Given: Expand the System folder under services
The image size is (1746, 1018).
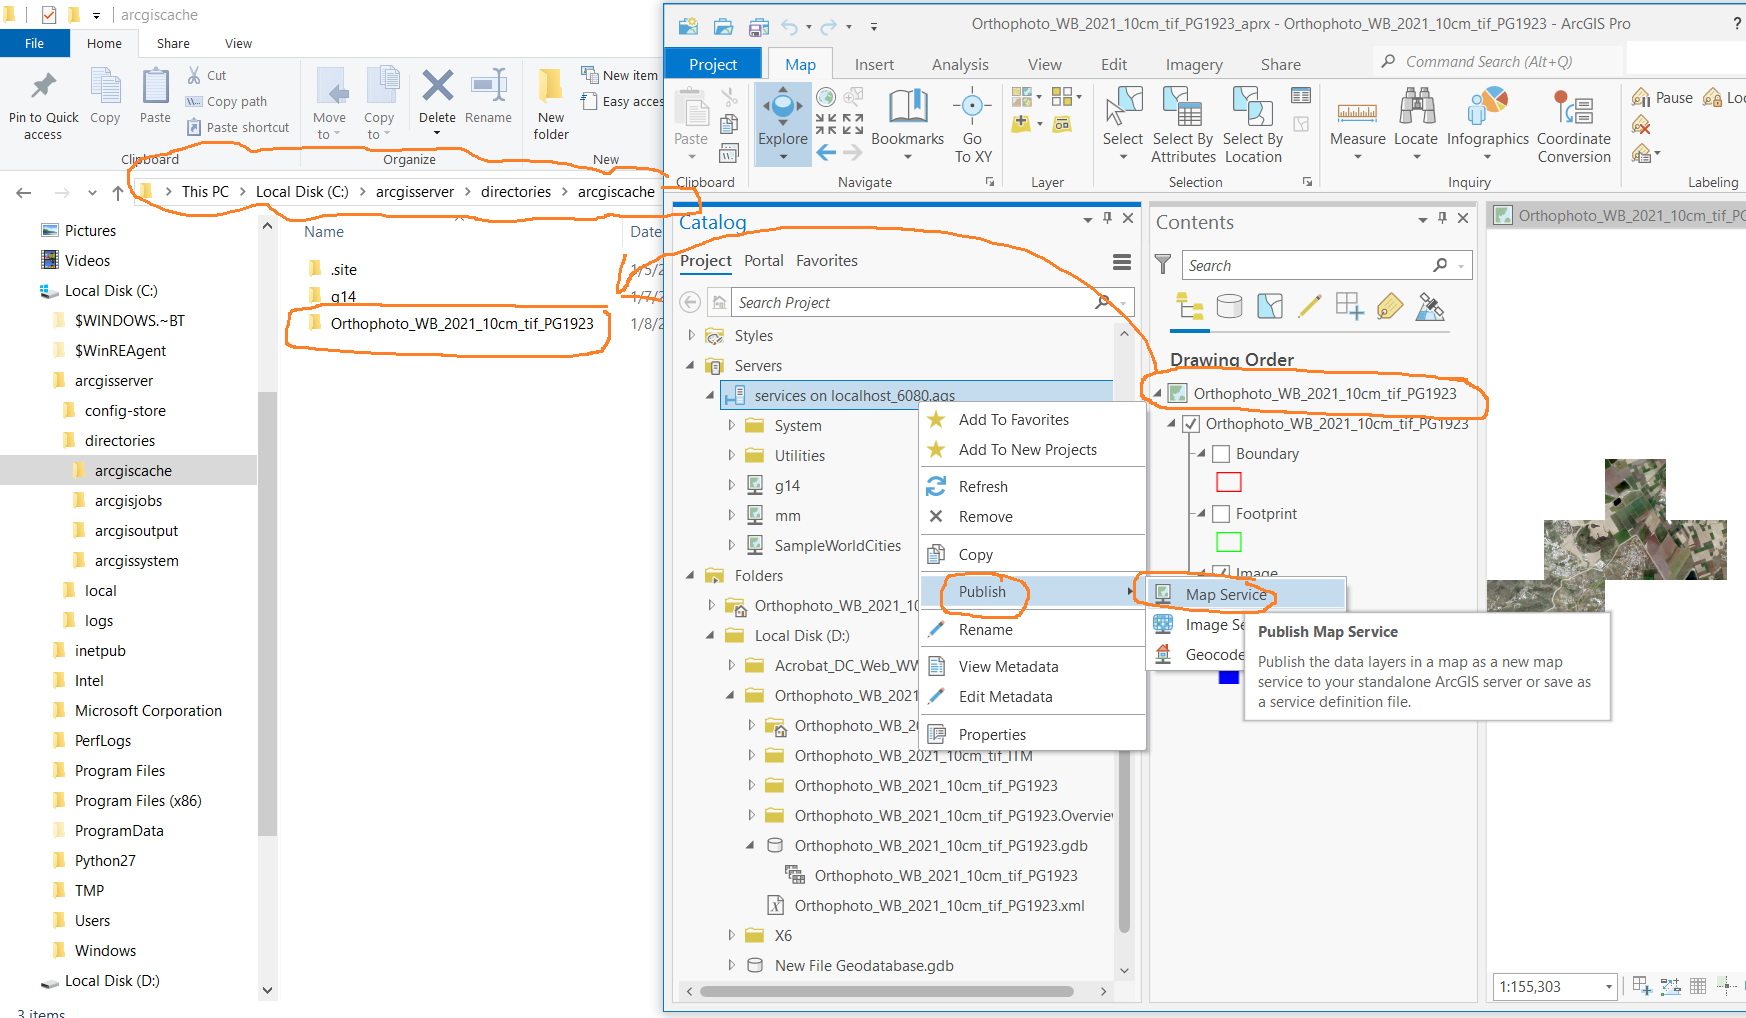Looking at the screenshot, I should point(731,425).
